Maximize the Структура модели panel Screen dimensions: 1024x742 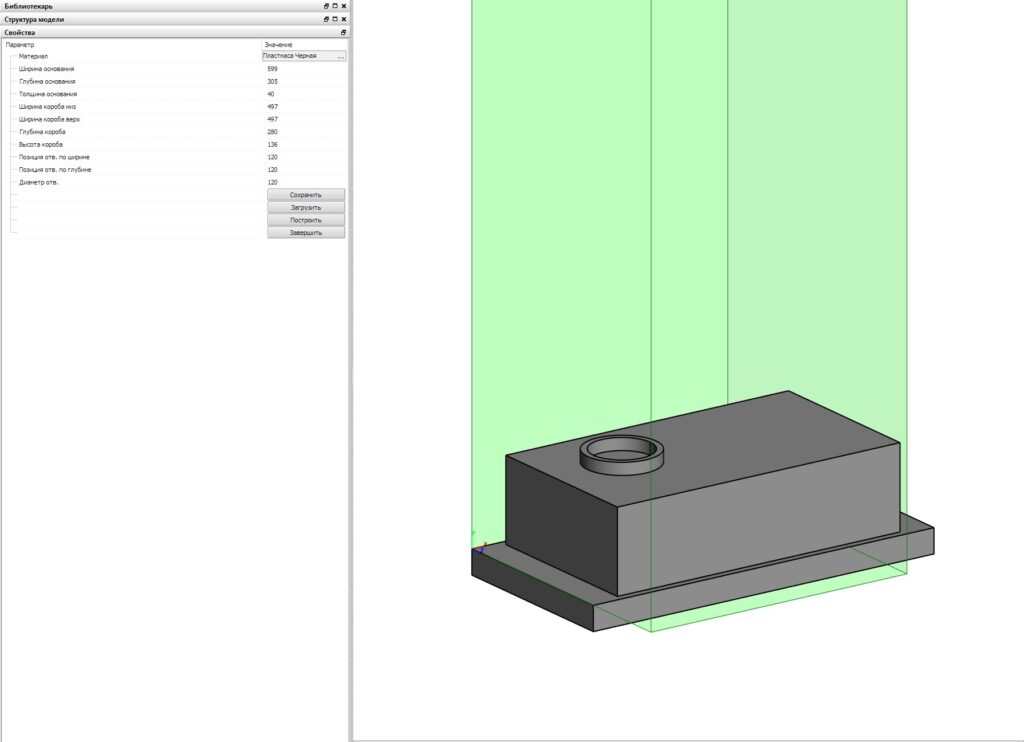coord(335,19)
